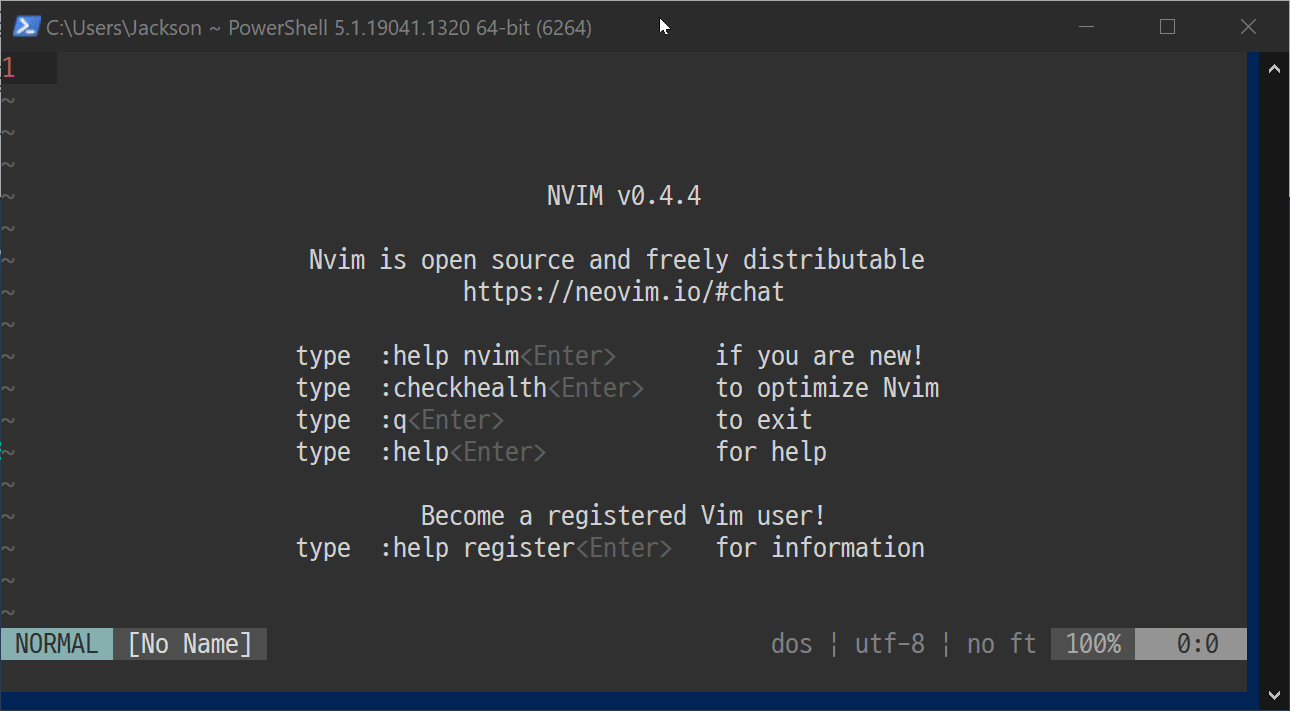Click the :q command text

tap(394, 420)
